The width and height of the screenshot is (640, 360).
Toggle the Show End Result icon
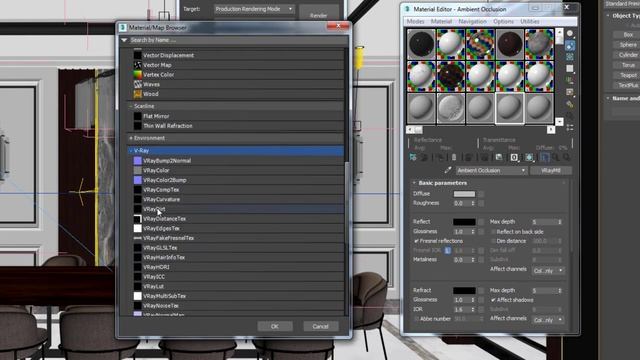pyautogui.click(x=544, y=158)
